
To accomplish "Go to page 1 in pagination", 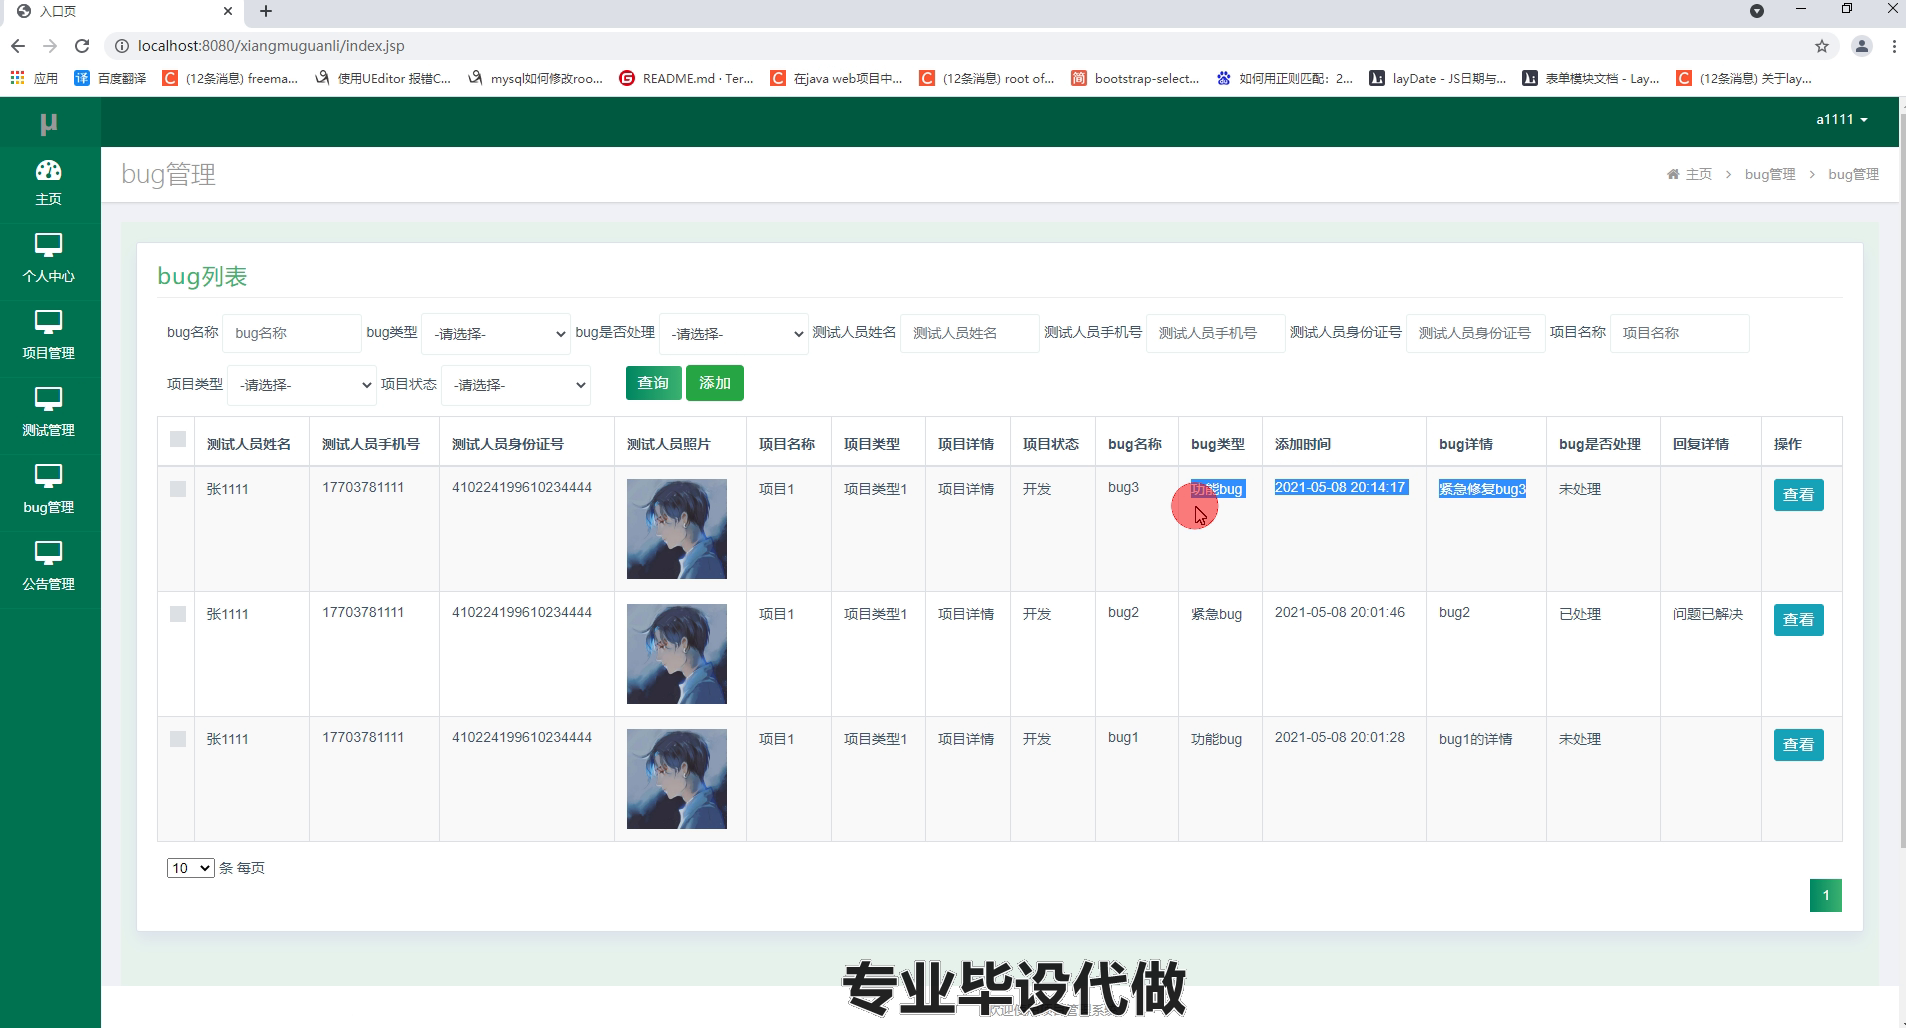I will tap(1826, 895).
